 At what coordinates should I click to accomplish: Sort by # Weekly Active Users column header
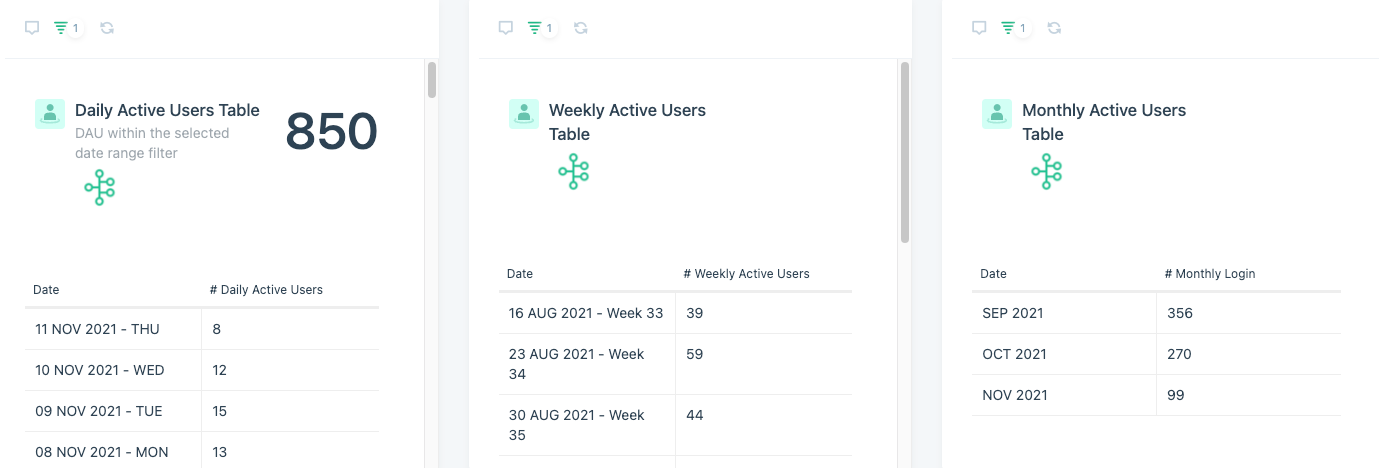(746, 274)
